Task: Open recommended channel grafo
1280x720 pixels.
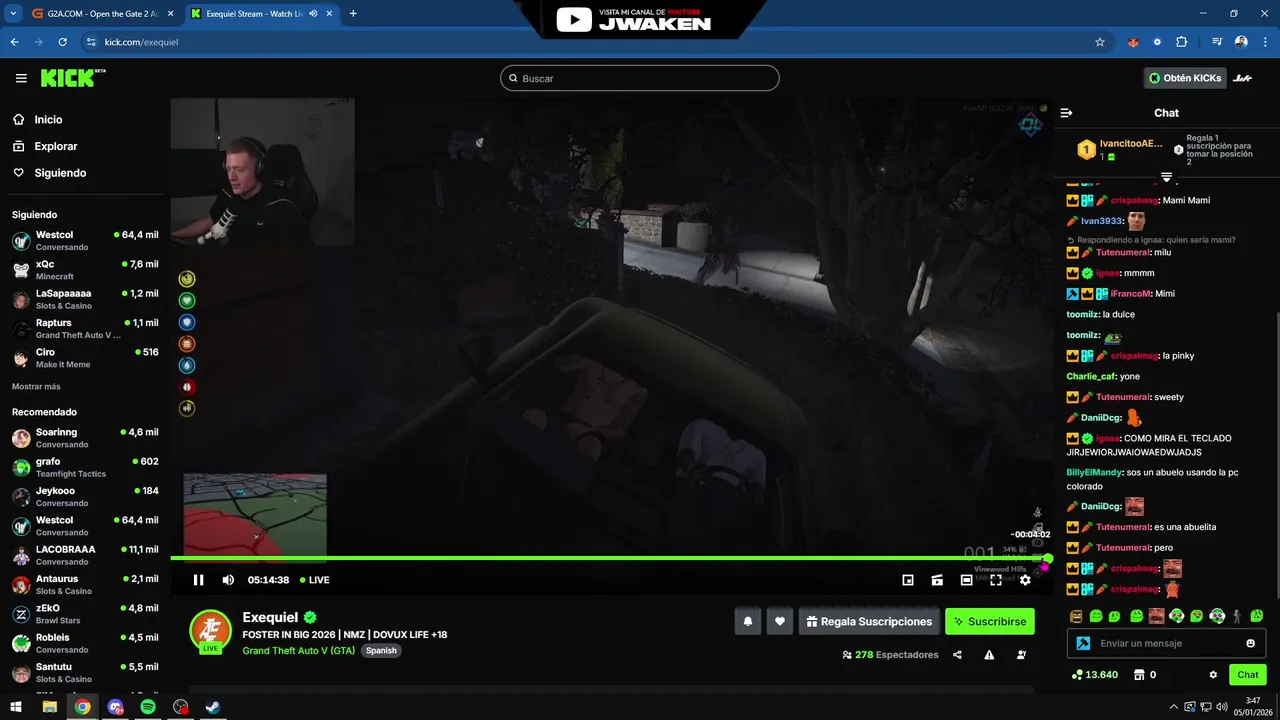Action: [85, 467]
